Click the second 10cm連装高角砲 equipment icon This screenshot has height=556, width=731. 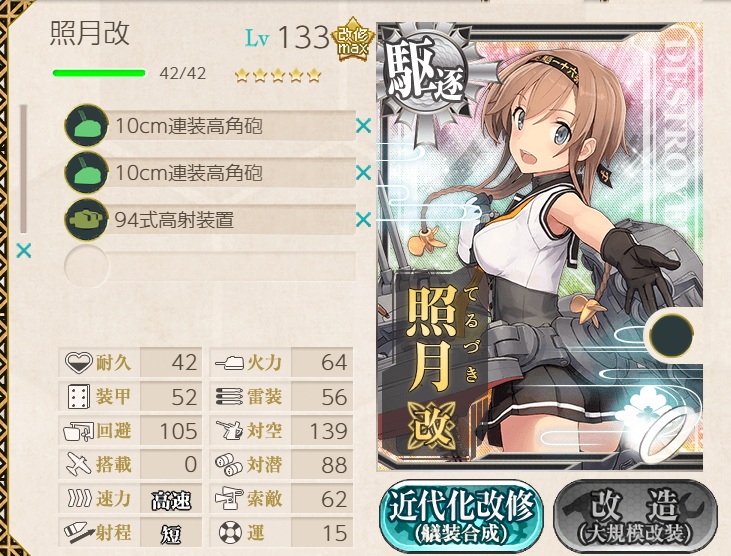click(x=86, y=172)
